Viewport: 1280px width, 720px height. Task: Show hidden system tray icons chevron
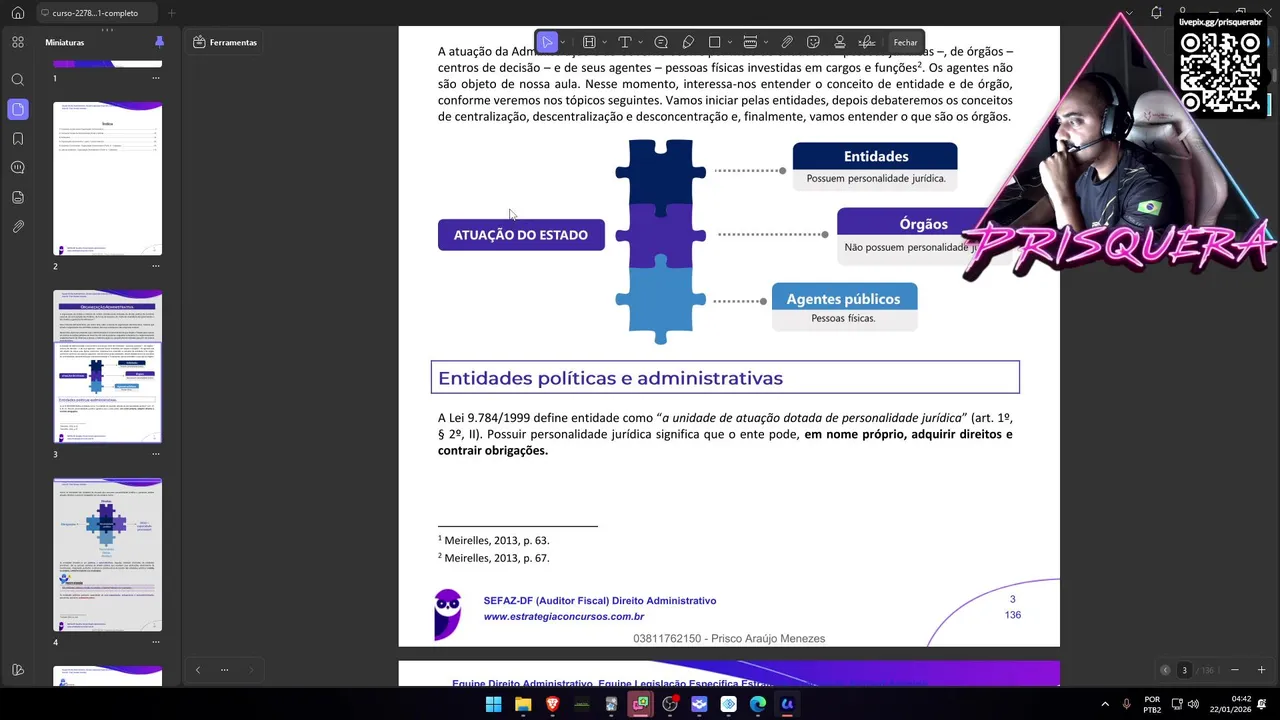point(1105,704)
